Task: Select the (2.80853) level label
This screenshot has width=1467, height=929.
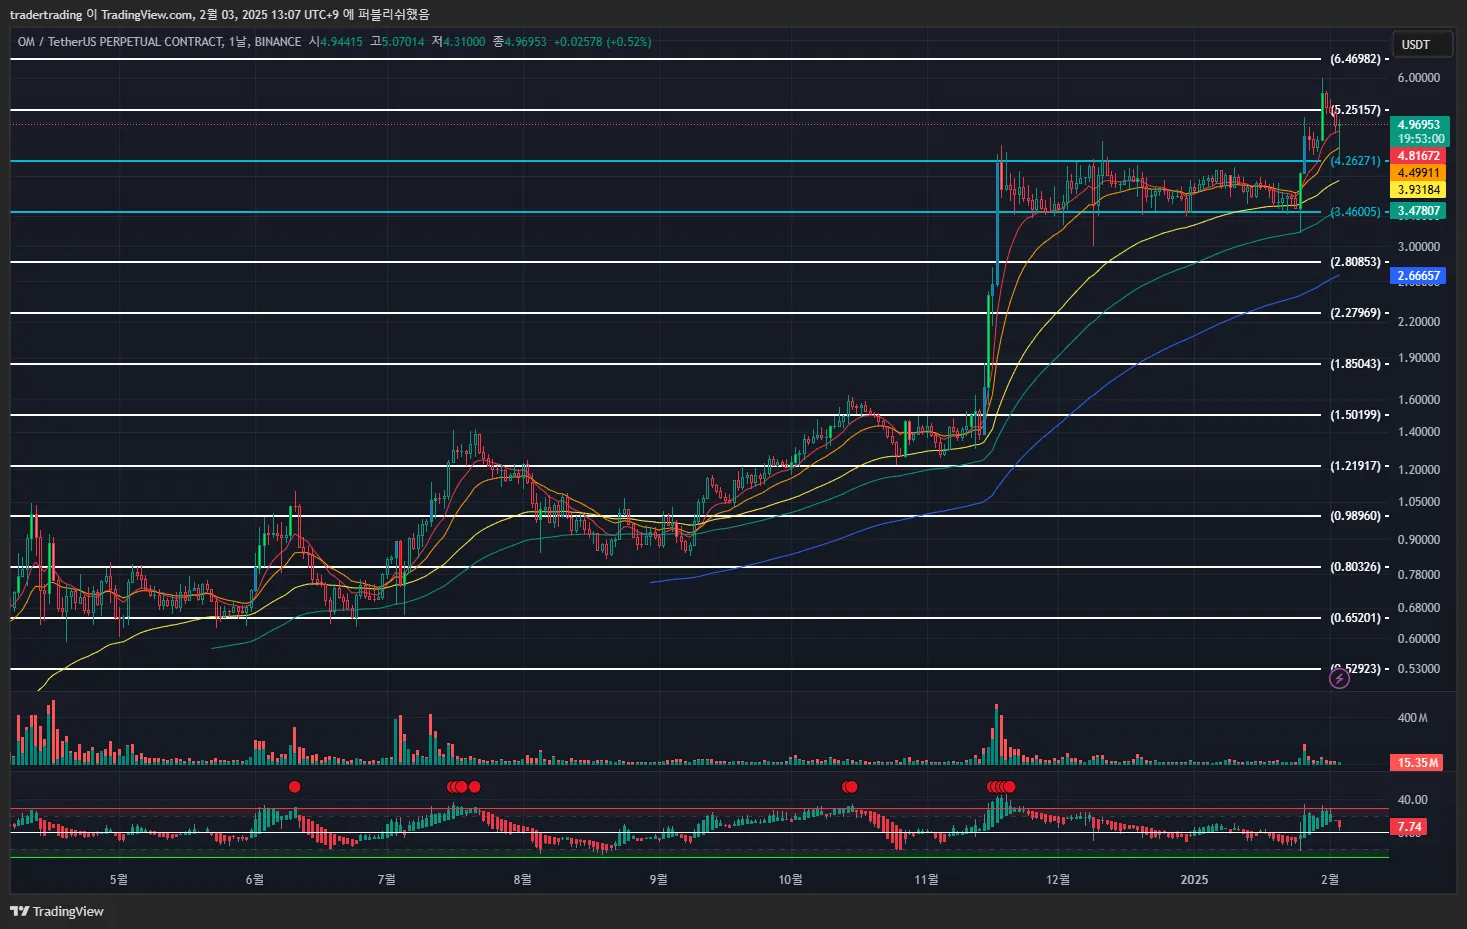Action: (x=1355, y=262)
